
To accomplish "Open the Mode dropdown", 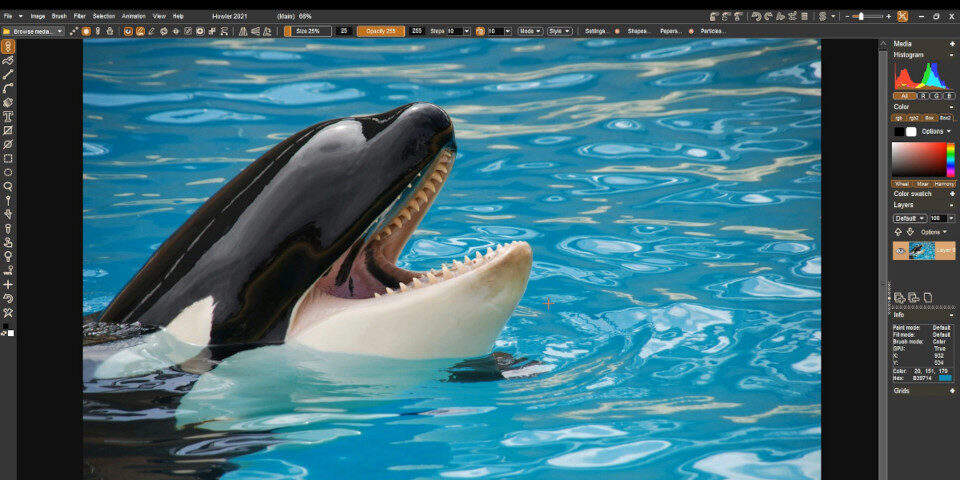I will click(x=530, y=31).
